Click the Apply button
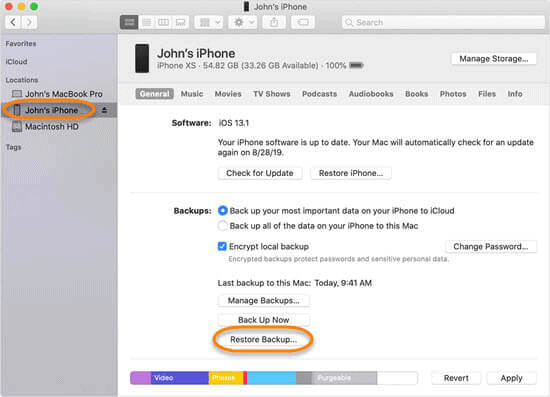This screenshot has width=550, height=397. tap(511, 378)
